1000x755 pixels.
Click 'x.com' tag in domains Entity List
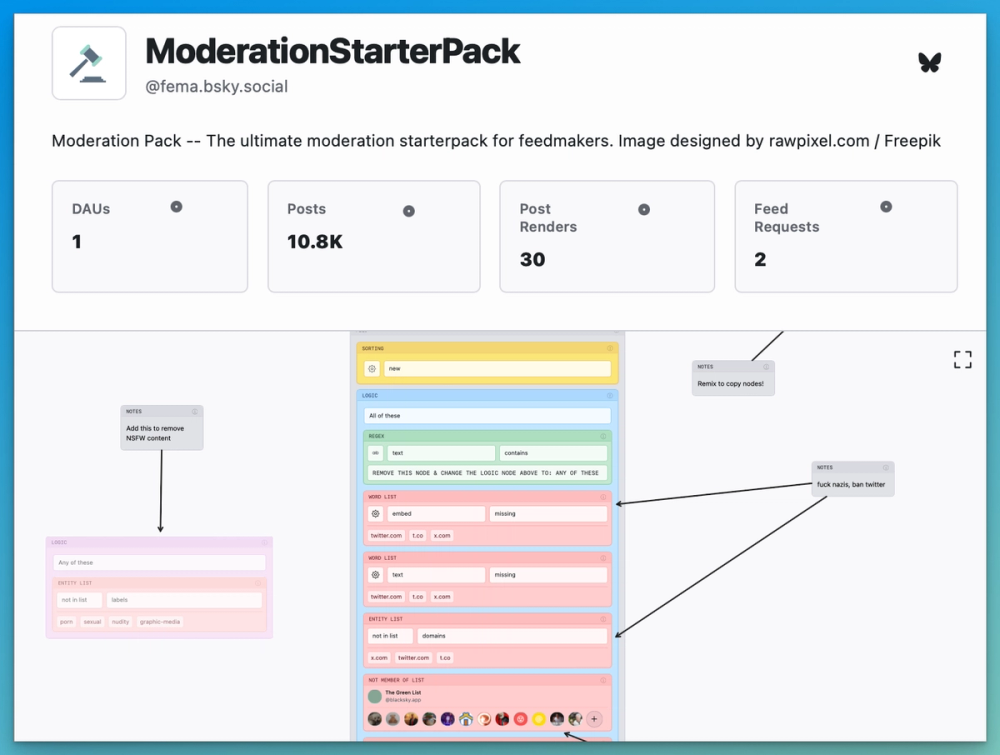pyautogui.click(x=379, y=657)
